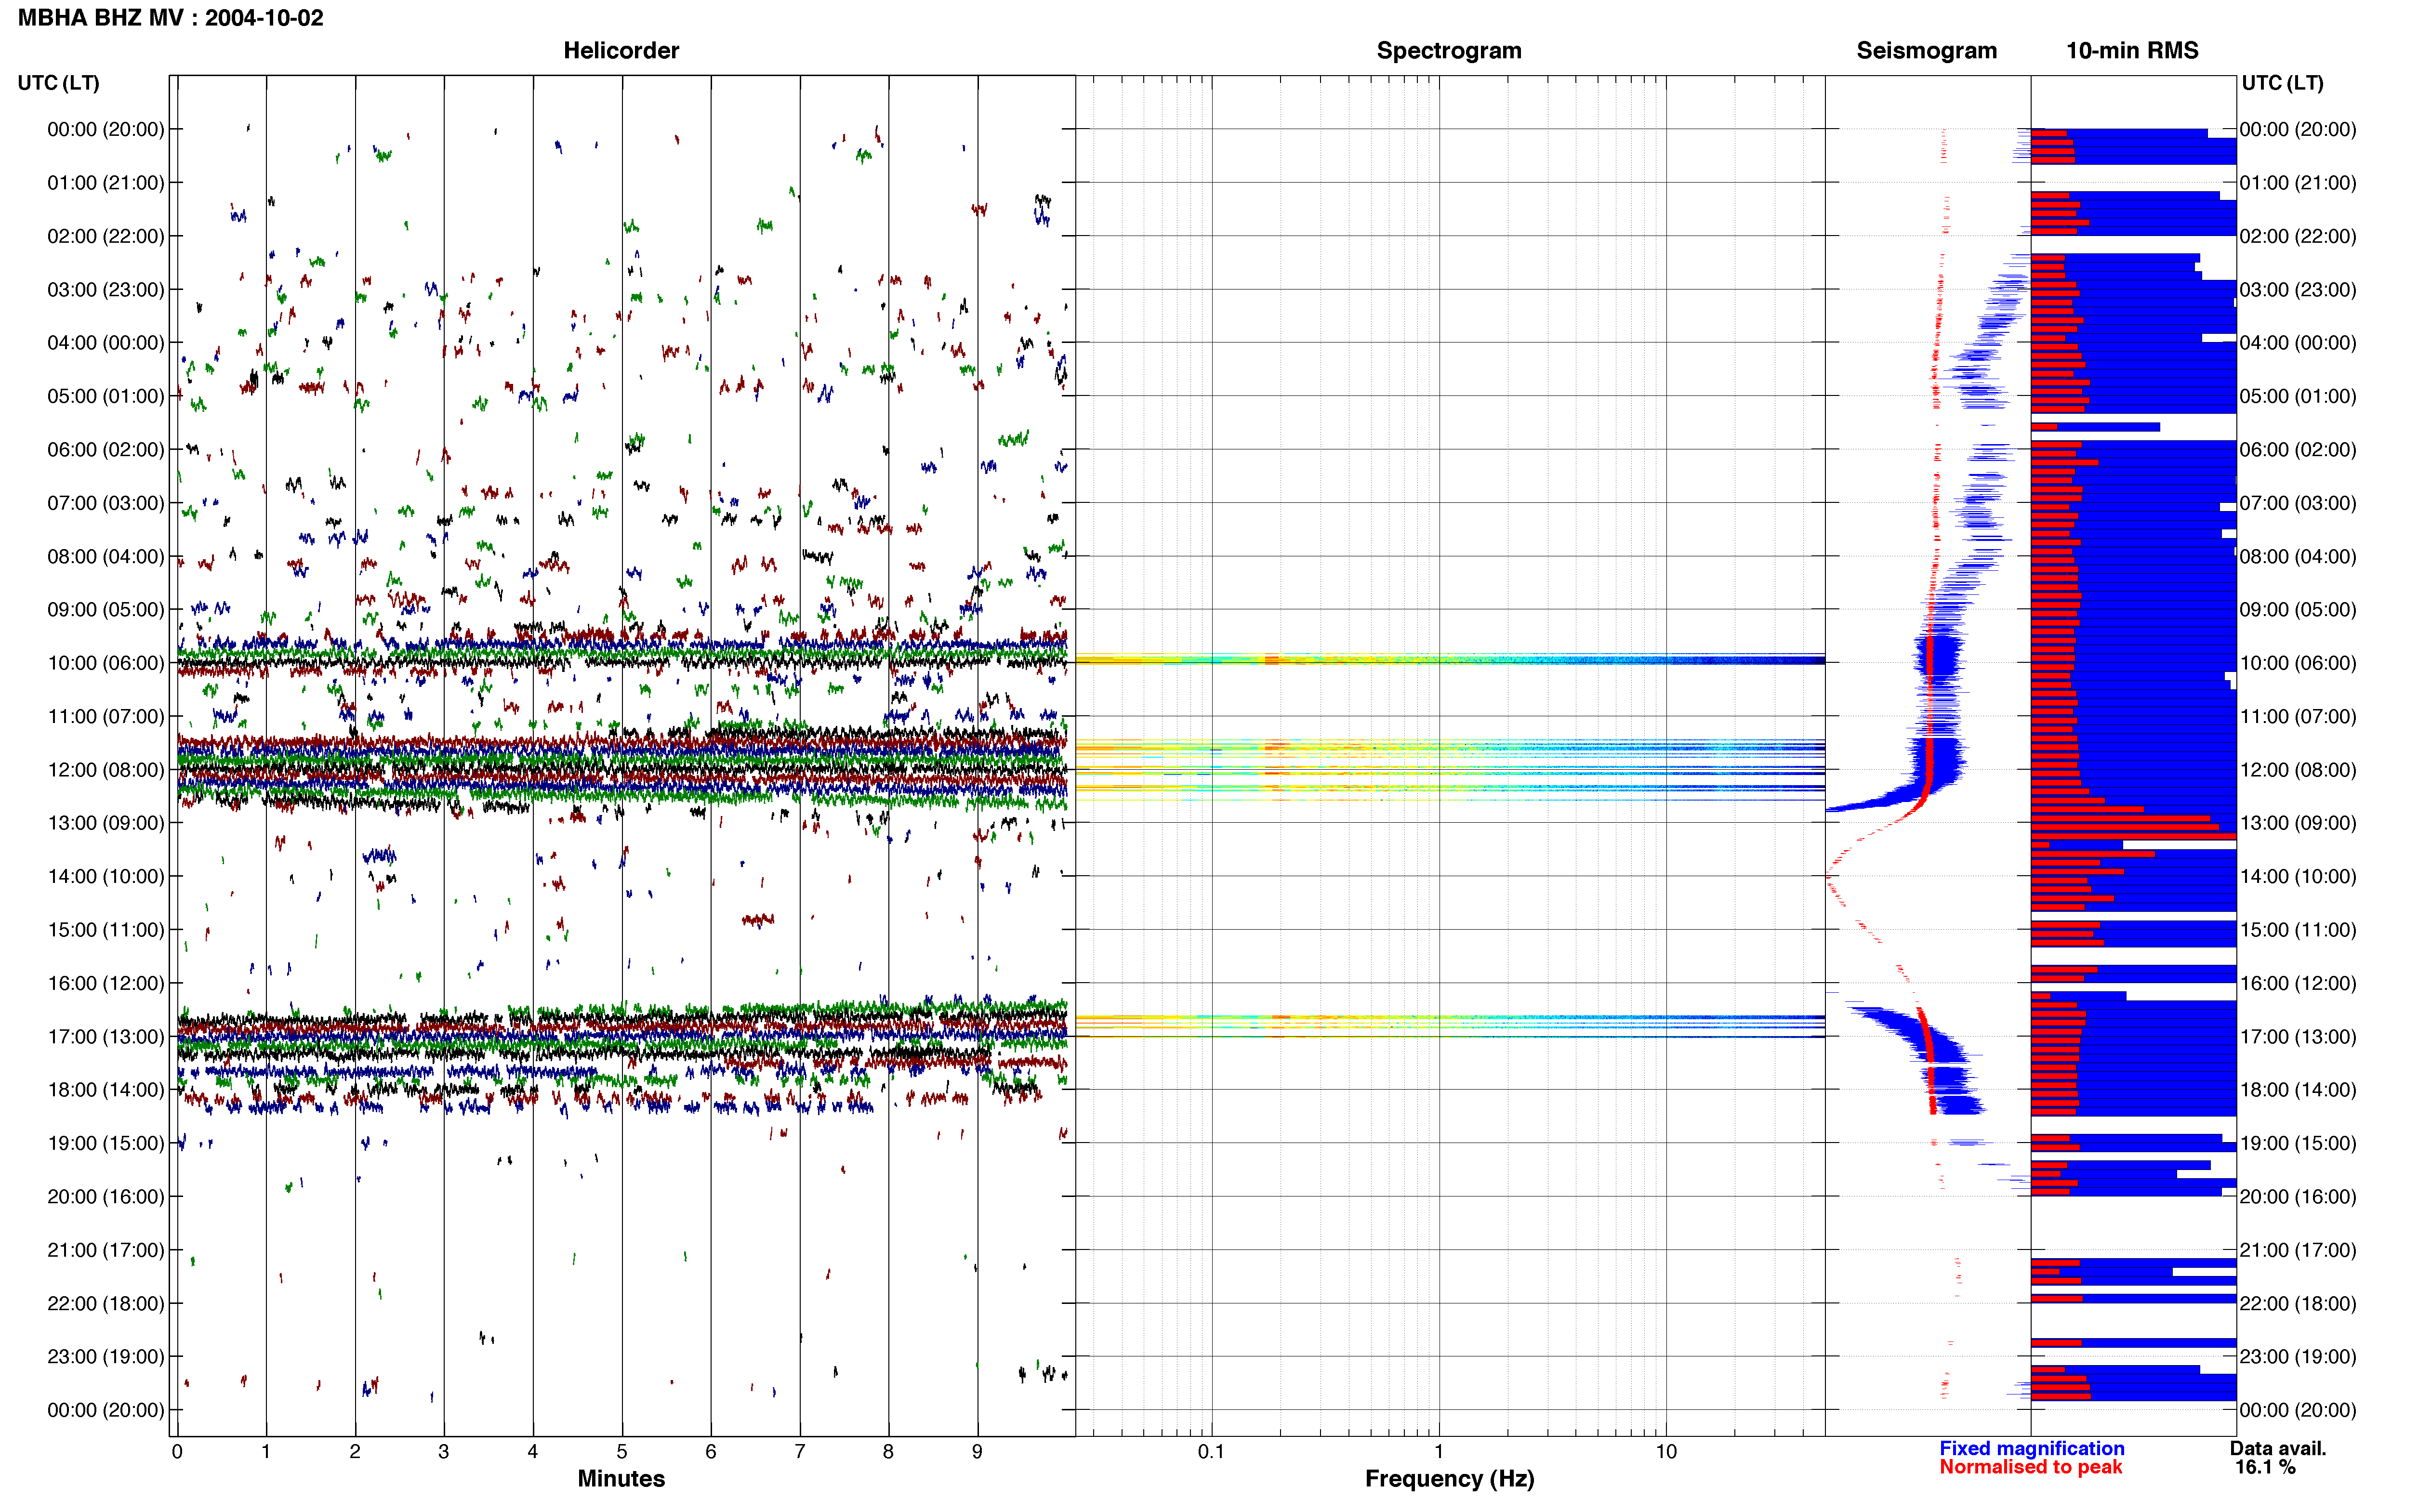Viewport: 2418px width, 1512px height.
Task: Click the 'Data avail.' label
Action: click(x=2278, y=1448)
